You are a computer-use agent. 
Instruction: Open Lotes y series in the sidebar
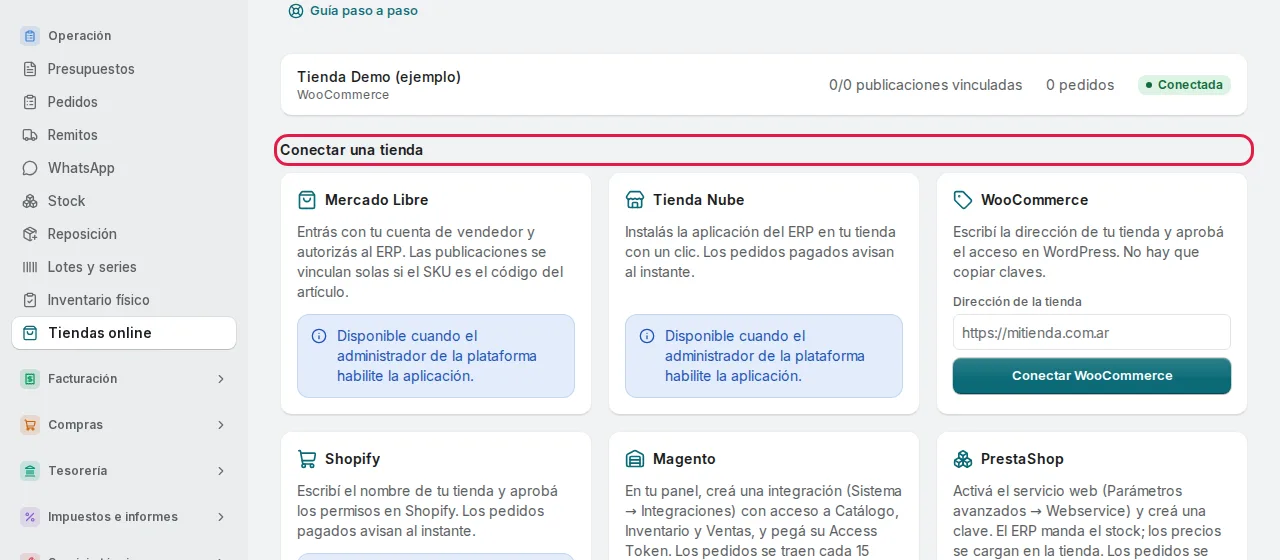click(x=124, y=267)
